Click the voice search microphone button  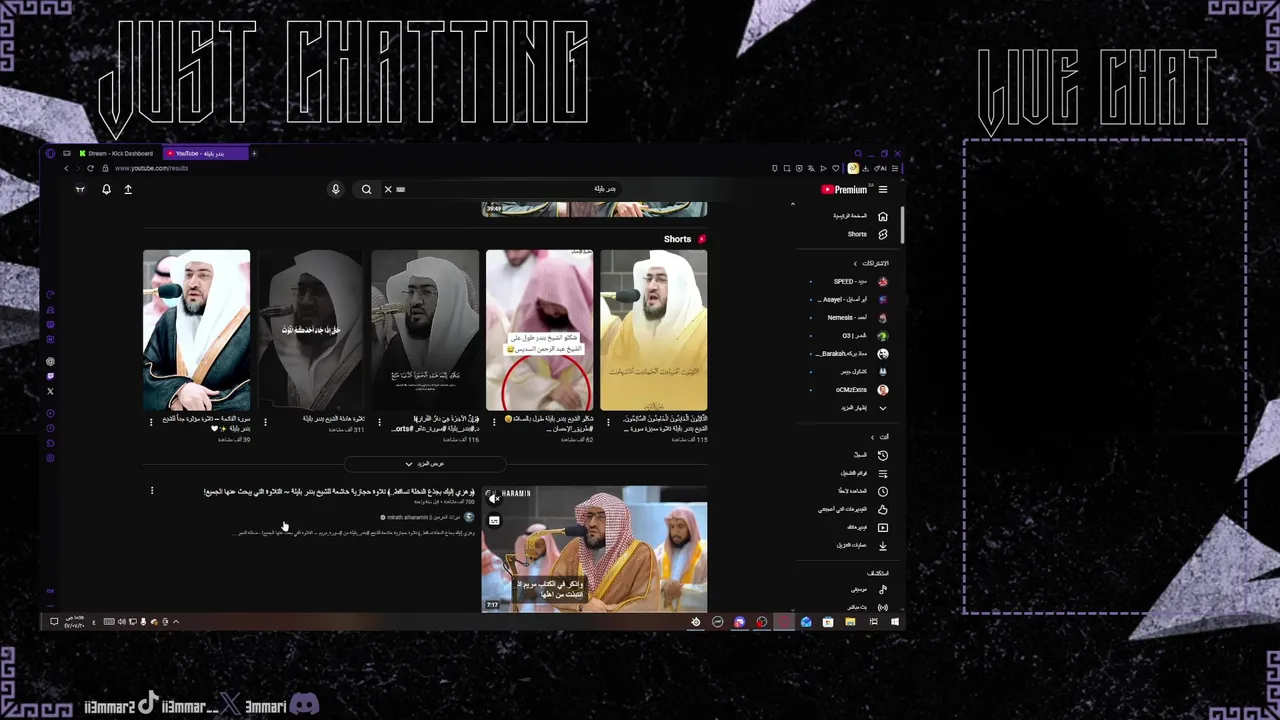(336, 189)
